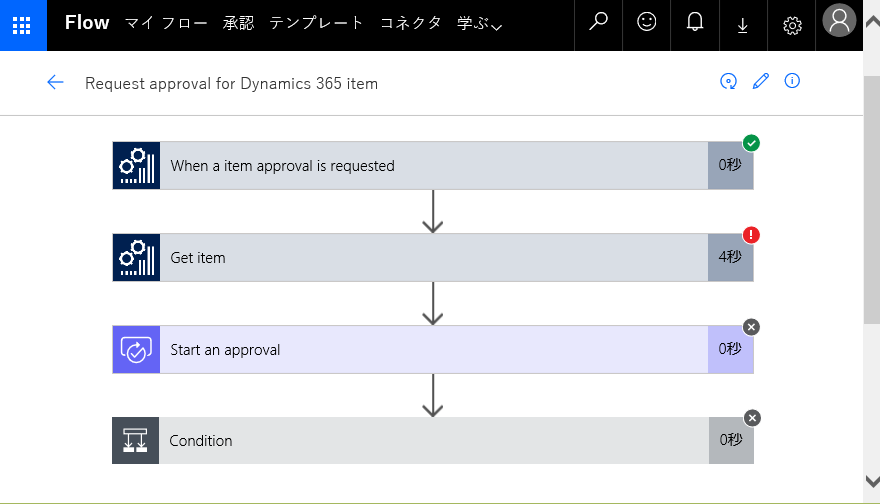Click the green success check badge
The width and height of the screenshot is (880, 504).
tap(751, 143)
